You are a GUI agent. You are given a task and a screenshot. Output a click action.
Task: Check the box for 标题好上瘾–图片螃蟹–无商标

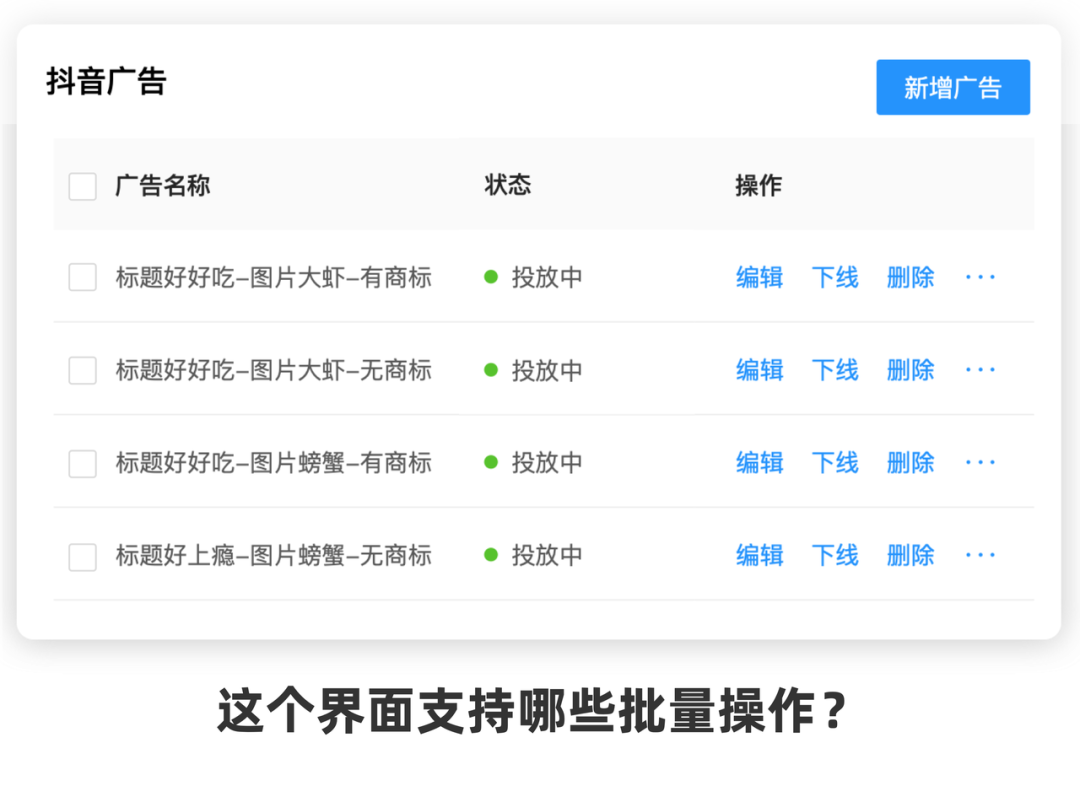pos(83,556)
